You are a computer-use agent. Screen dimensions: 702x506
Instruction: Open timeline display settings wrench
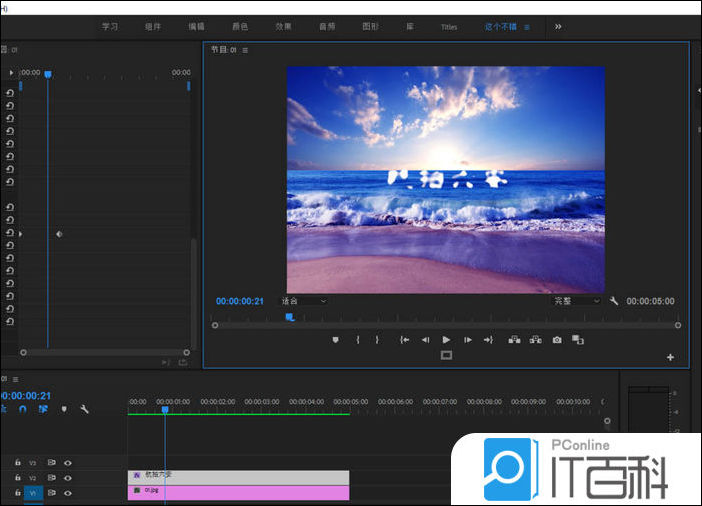(x=84, y=409)
